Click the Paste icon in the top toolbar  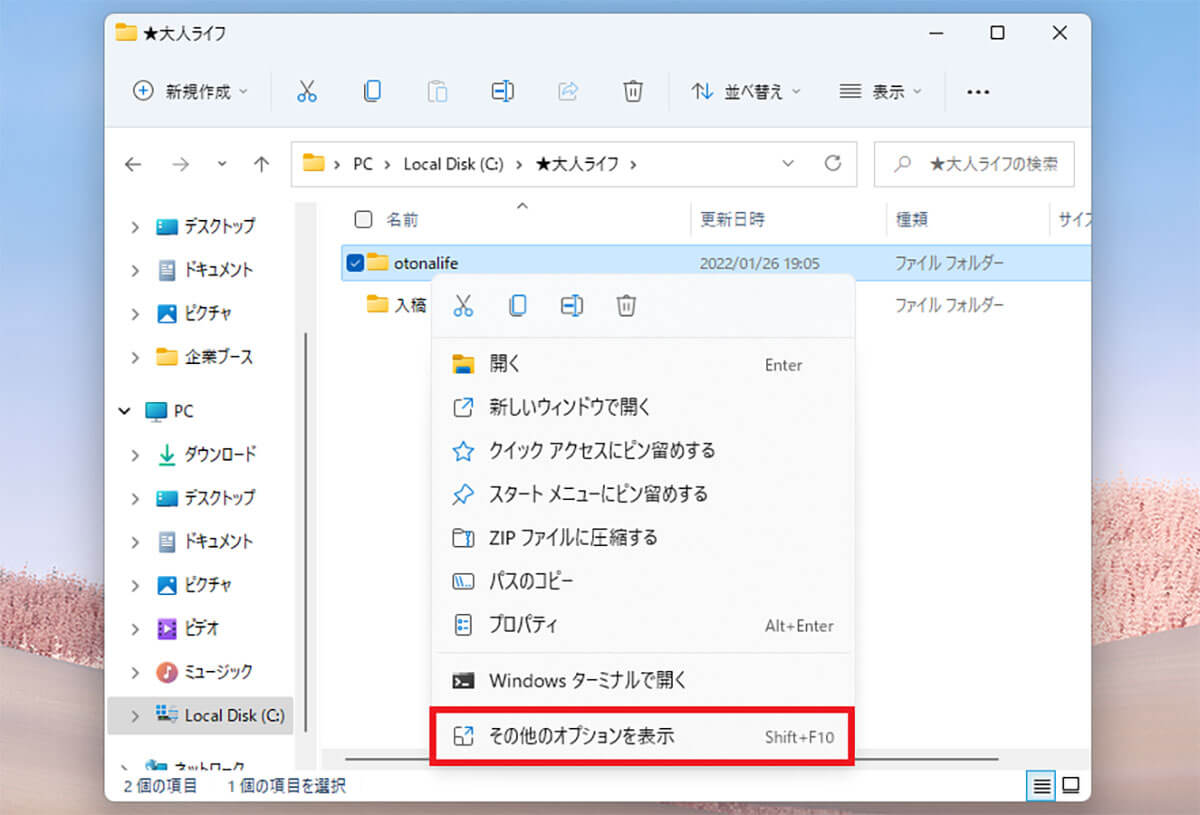coord(437,91)
